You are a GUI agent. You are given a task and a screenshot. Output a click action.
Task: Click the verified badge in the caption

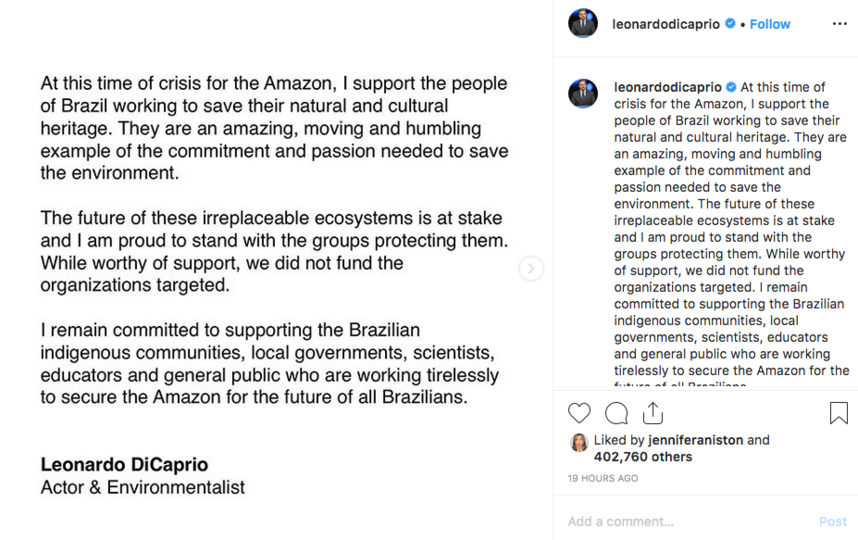point(731,86)
